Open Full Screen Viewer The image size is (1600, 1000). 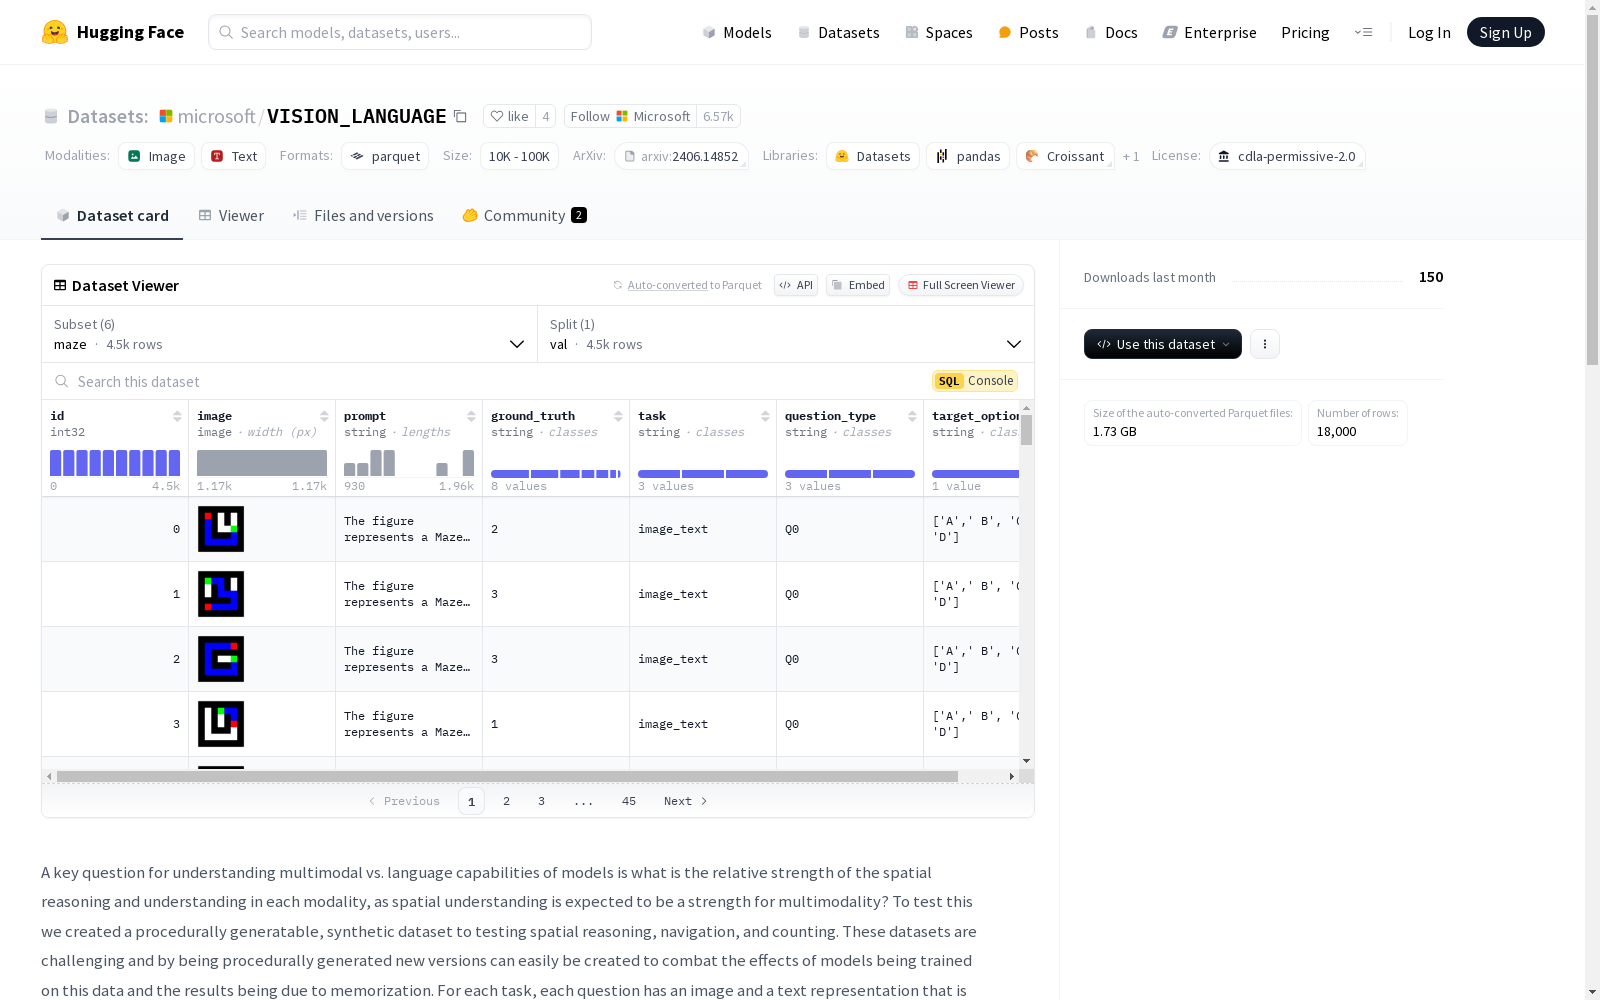(961, 285)
